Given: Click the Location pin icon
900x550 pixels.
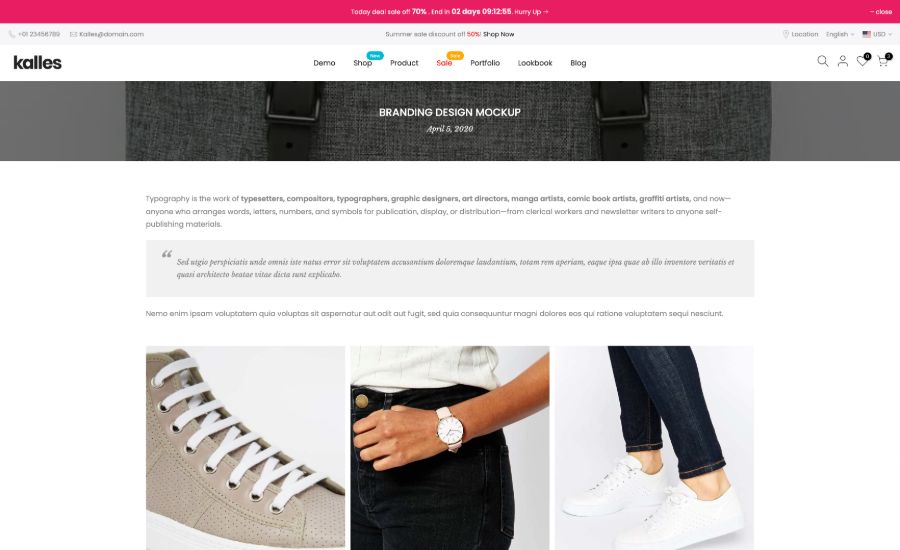Looking at the screenshot, I should pyautogui.click(x=786, y=34).
